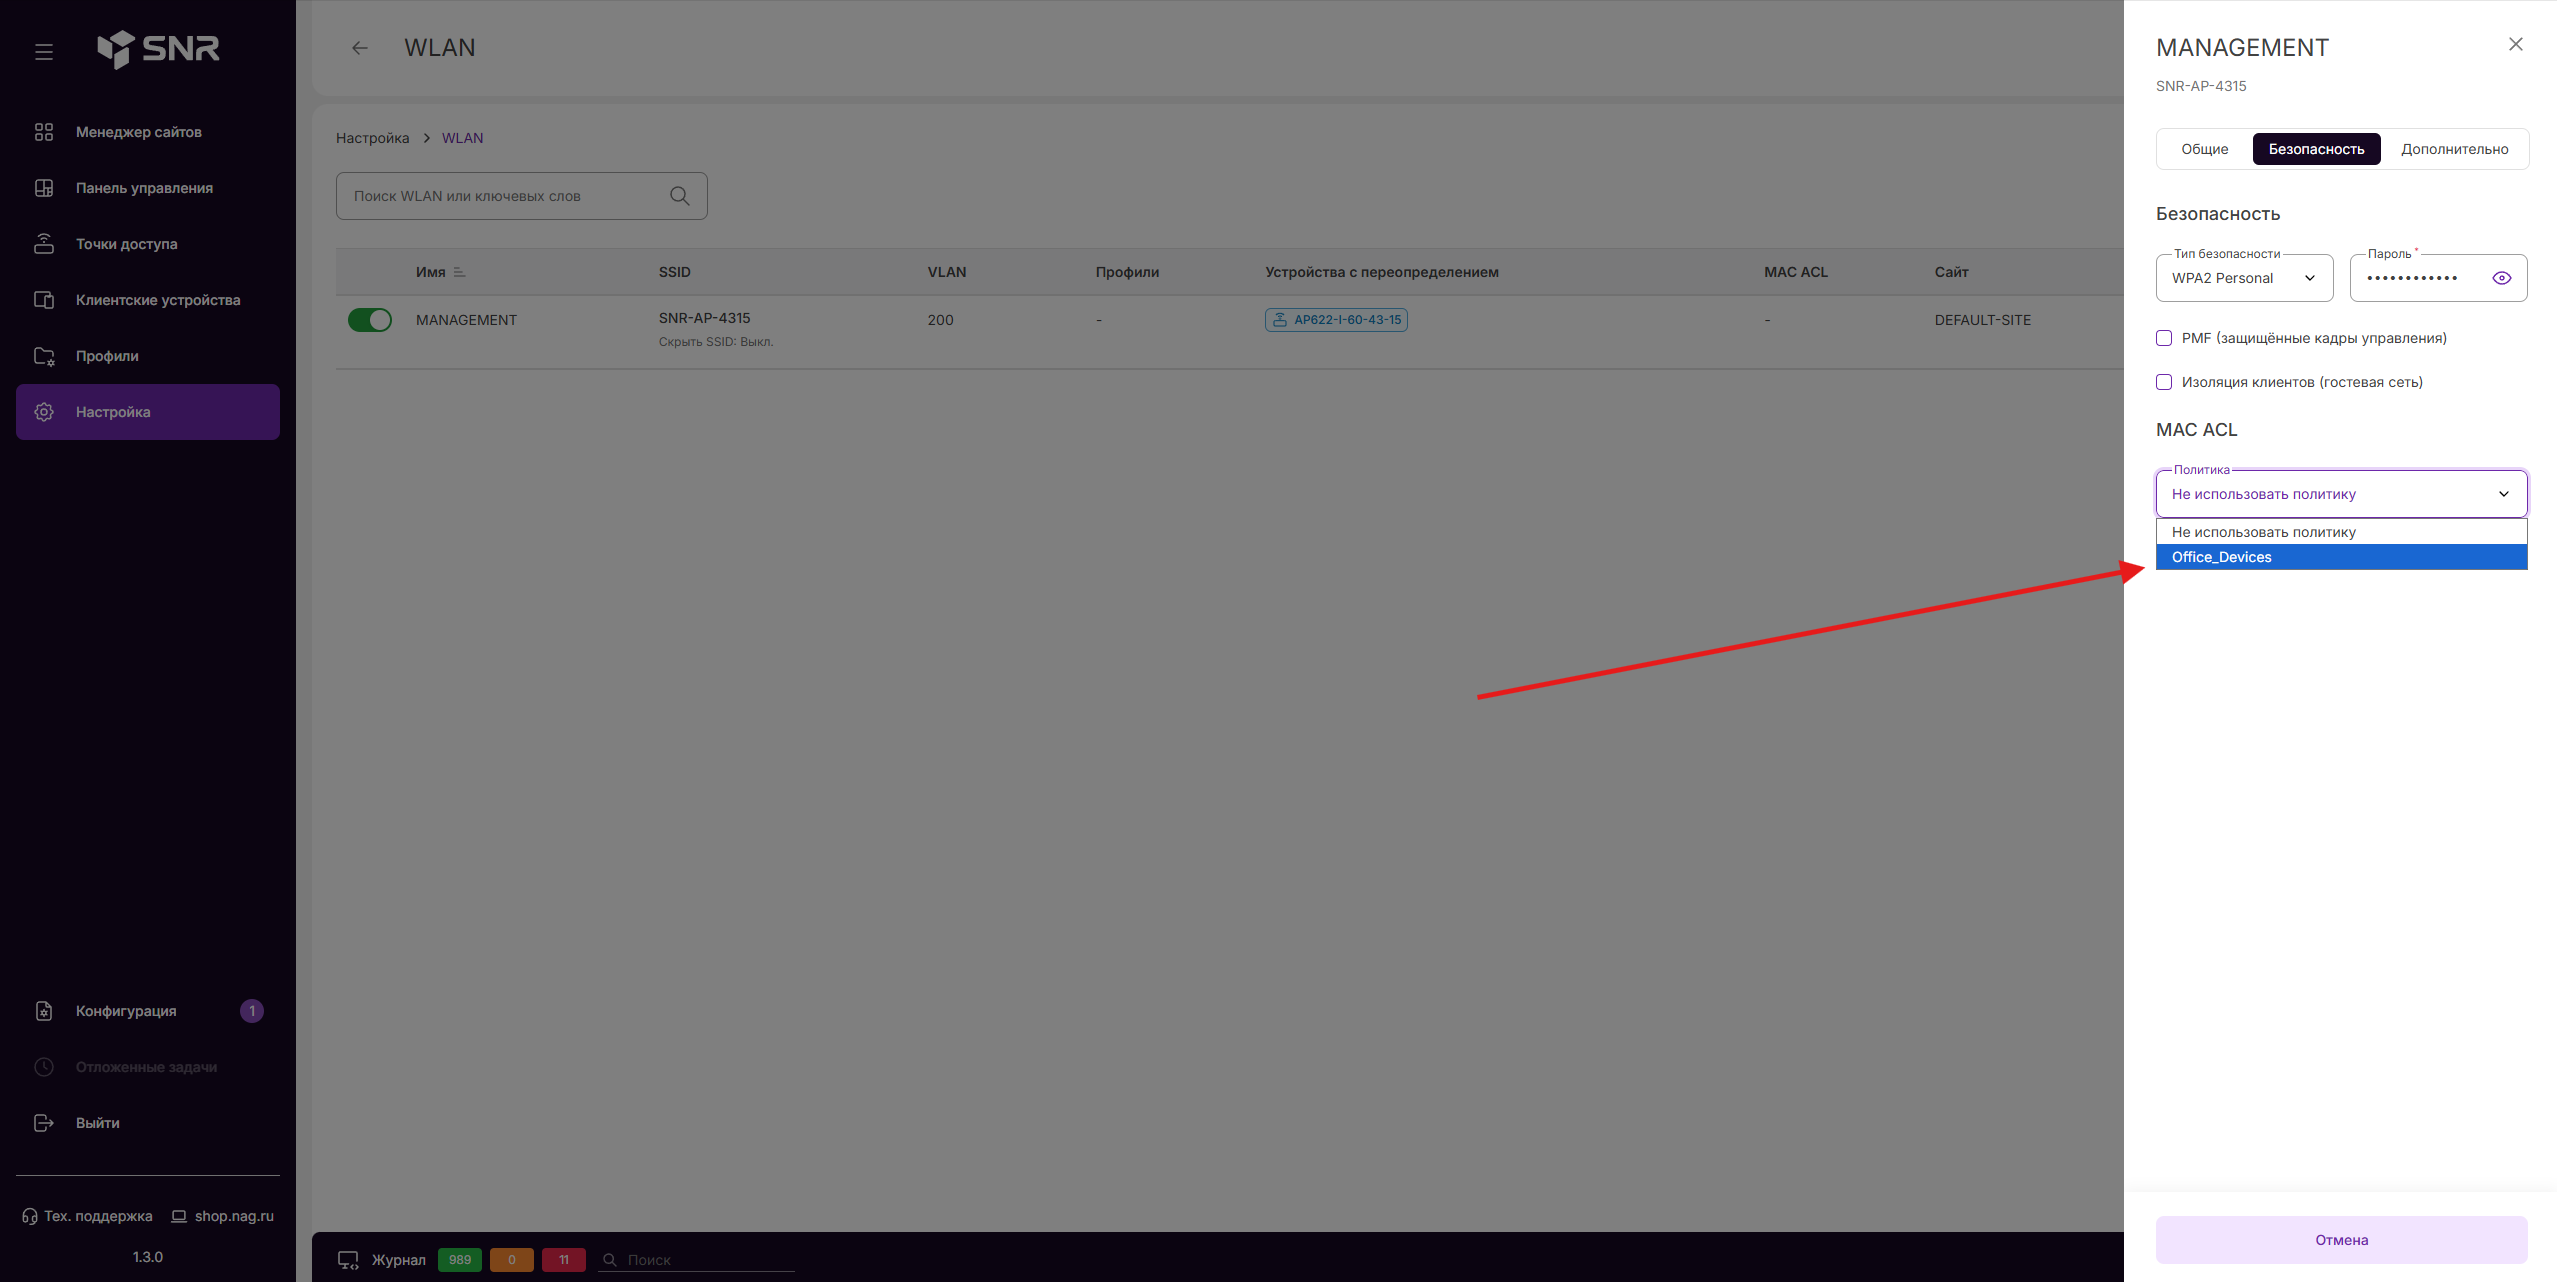This screenshot has width=2557, height=1282.
Task: Click the Тех. поддержка headset link
Action: click(x=88, y=1216)
